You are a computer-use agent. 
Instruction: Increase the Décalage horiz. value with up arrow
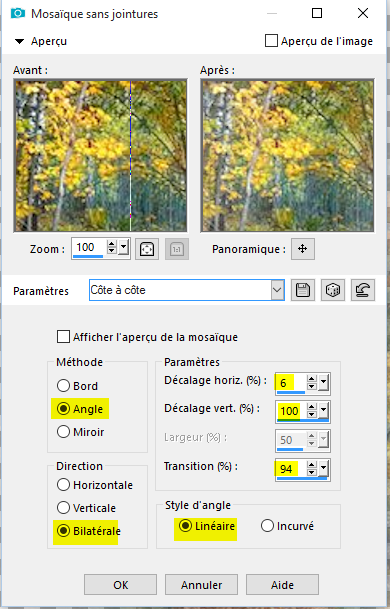[312, 379]
